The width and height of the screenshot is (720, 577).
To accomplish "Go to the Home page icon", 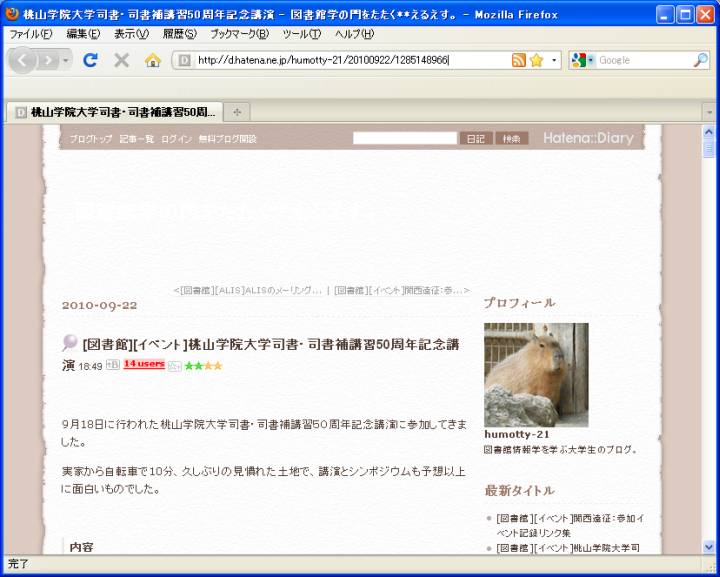I will [x=152, y=60].
